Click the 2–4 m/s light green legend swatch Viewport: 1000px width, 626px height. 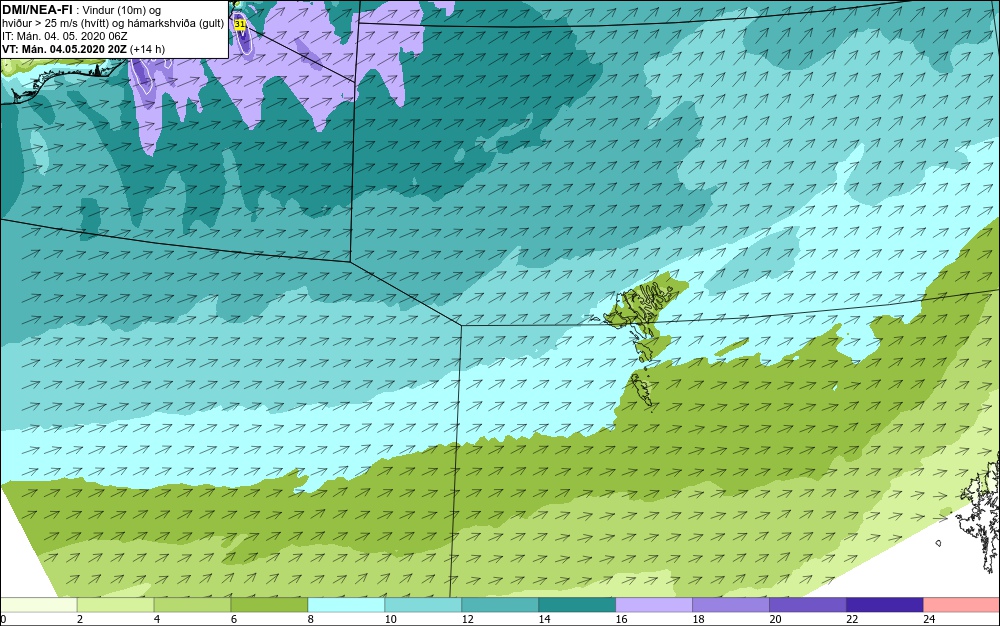(x=115, y=605)
